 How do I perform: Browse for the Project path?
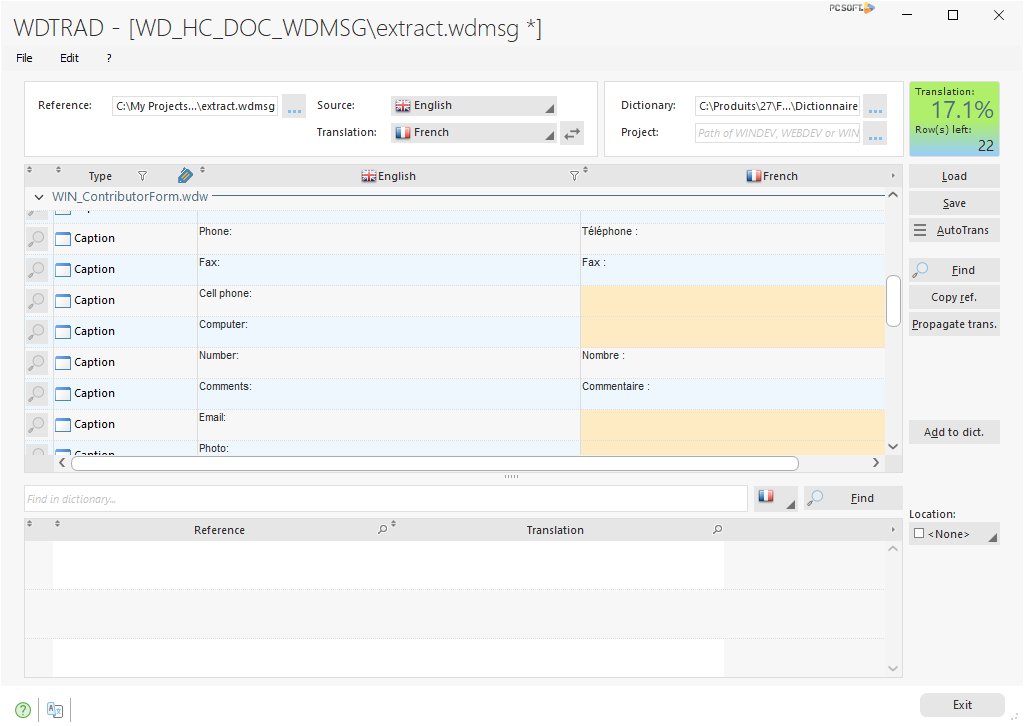(875, 133)
